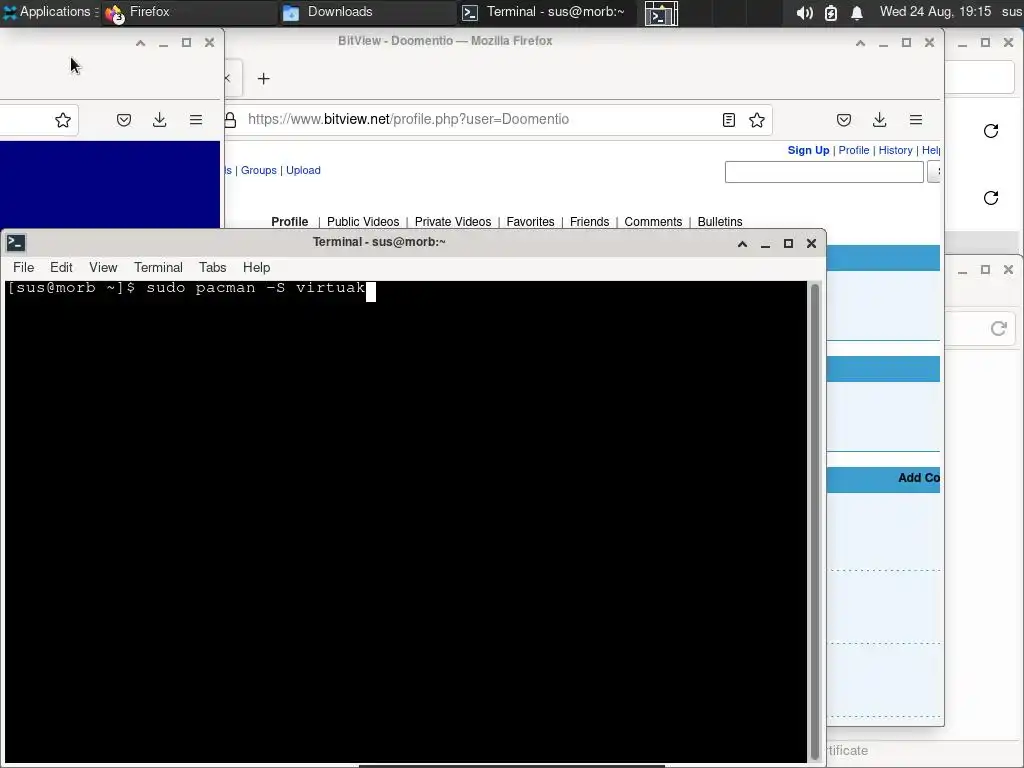Click the Add Co heading on BitView page
Screen dimensions: 1024x768
pos(918,478)
